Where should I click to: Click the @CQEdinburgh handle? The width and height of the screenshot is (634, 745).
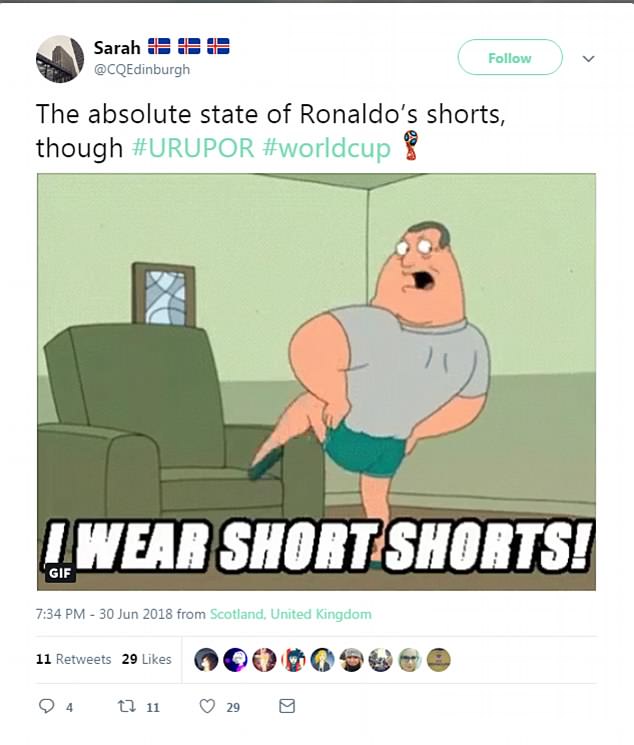[x=142, y=69]
